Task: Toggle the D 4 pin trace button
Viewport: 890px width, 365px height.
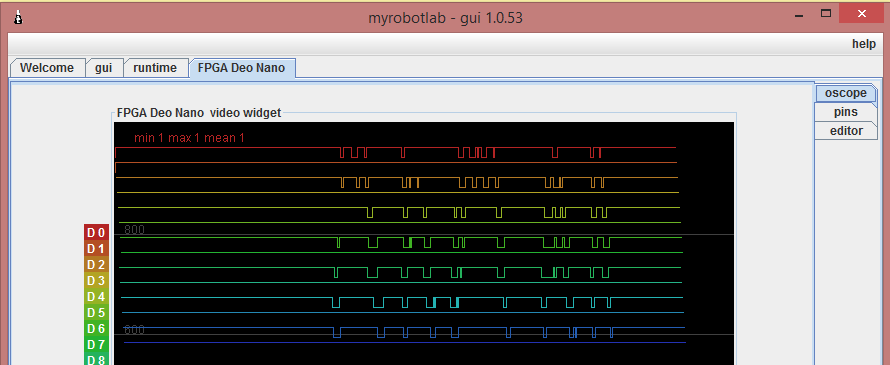Action: [x=96, y=297]
